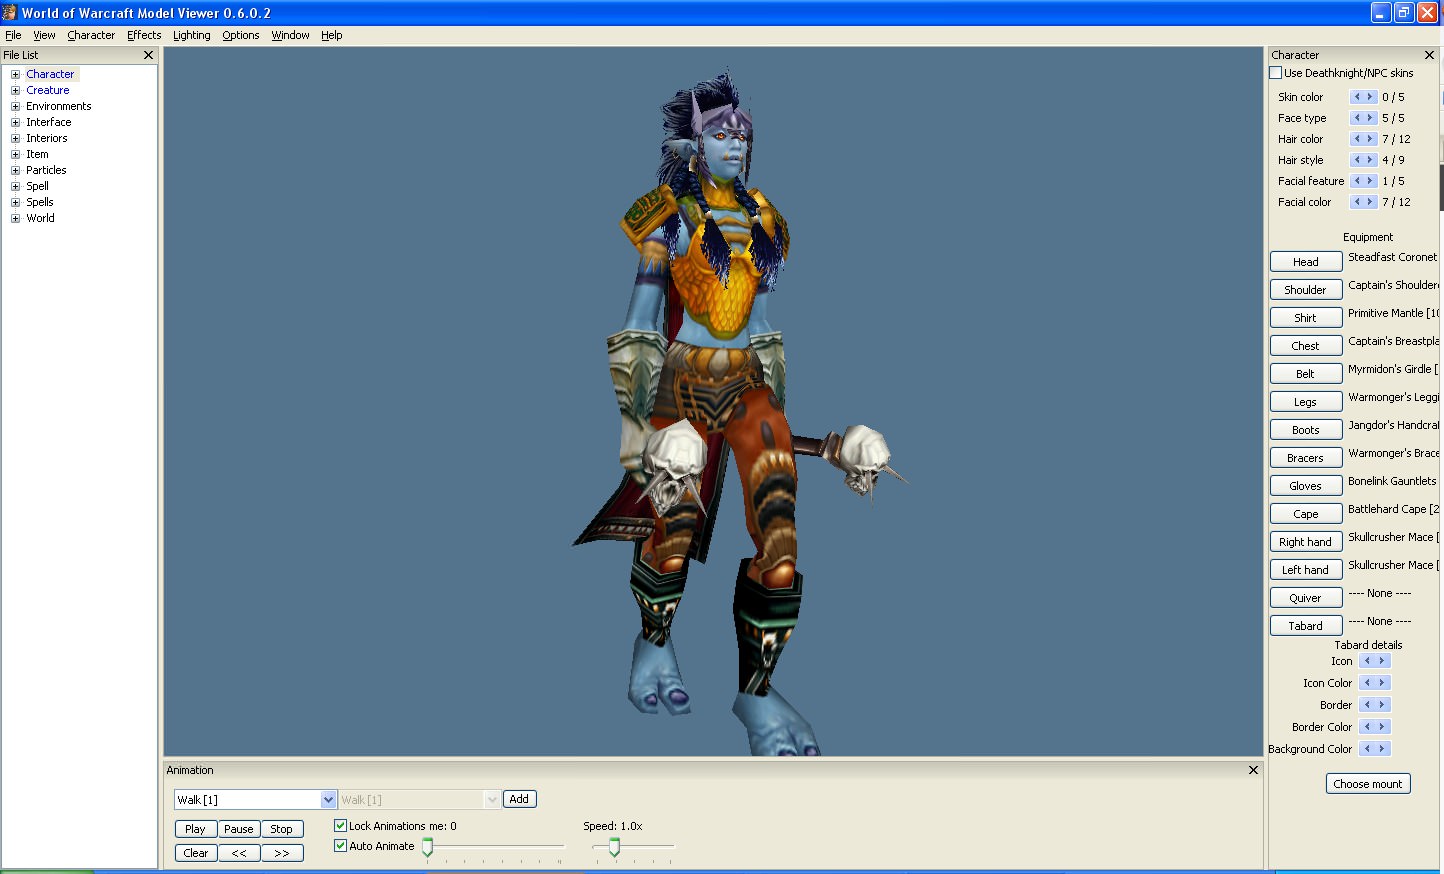Previous tabard Background Color arrow
Screen dimensions: 1444x874
[1367, 749]
